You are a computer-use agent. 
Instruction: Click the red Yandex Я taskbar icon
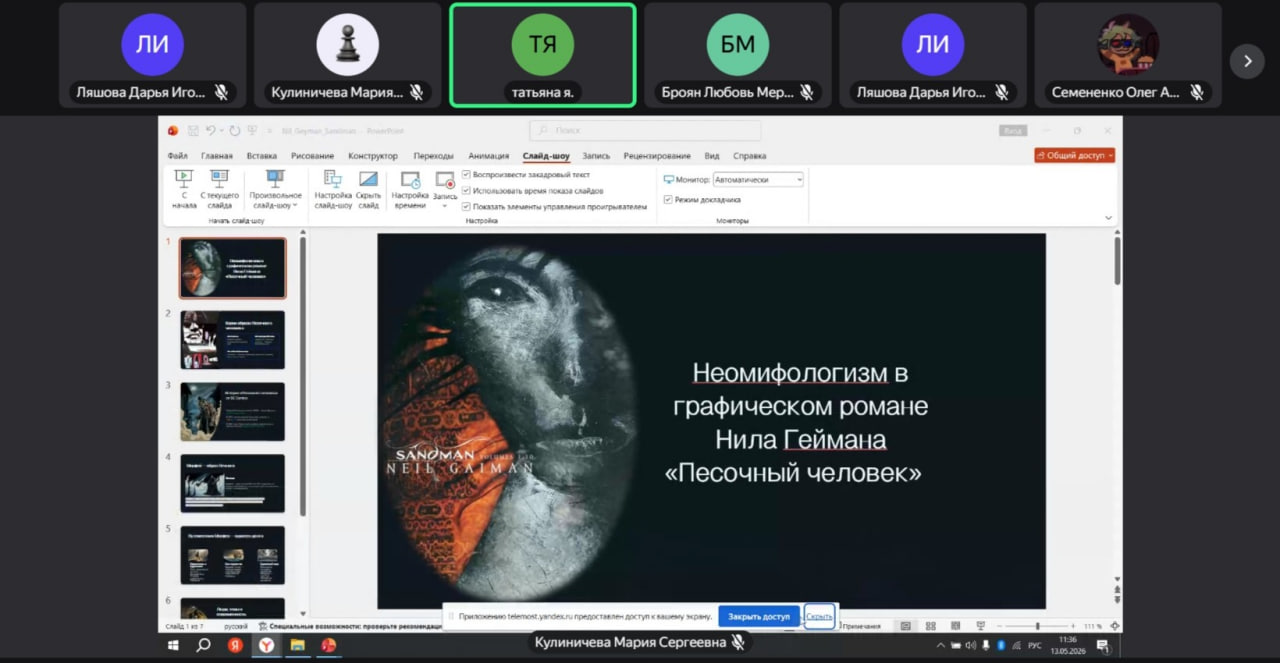[235, 646]
